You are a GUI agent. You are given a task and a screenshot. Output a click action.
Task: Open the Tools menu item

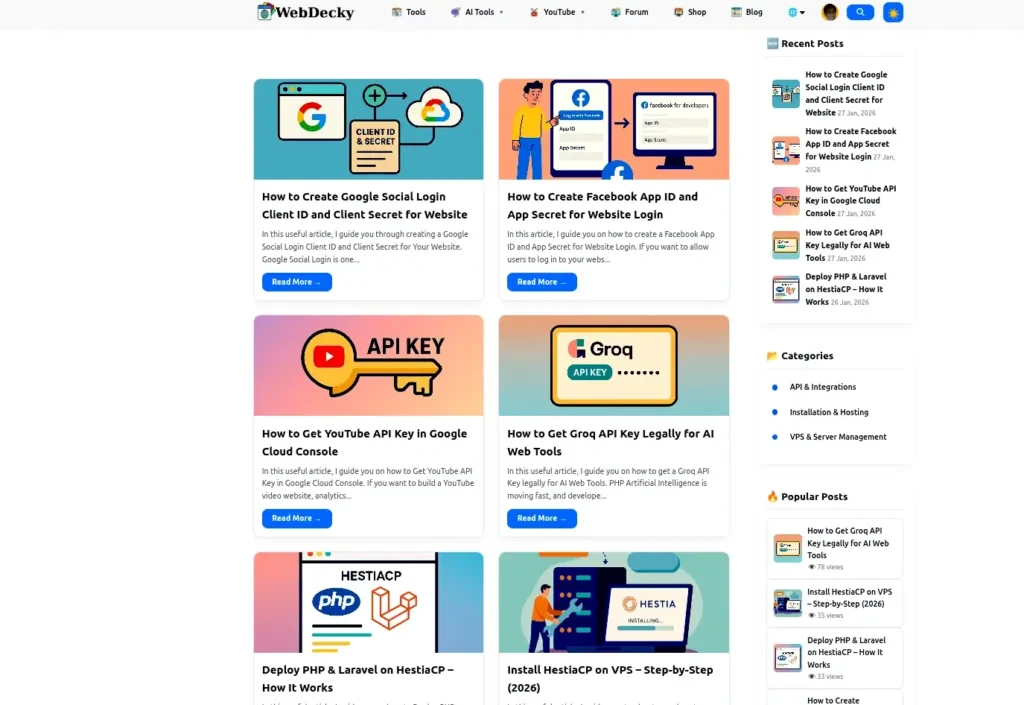point(408,12)
